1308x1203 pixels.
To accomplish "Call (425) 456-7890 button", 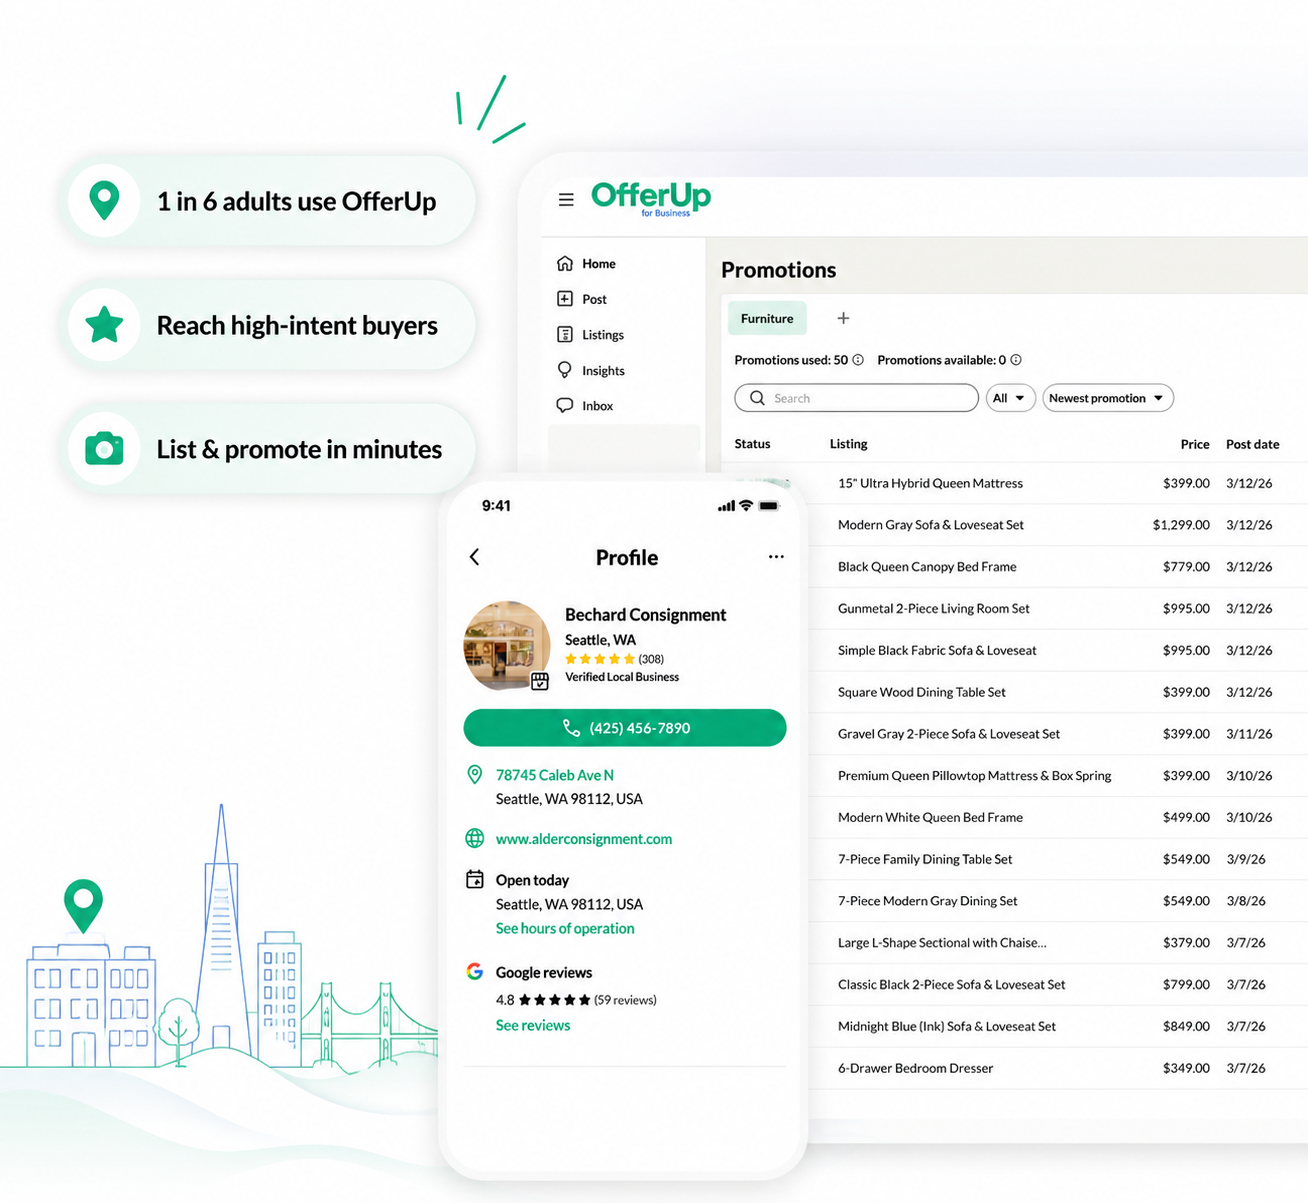I will pos(625,728).
